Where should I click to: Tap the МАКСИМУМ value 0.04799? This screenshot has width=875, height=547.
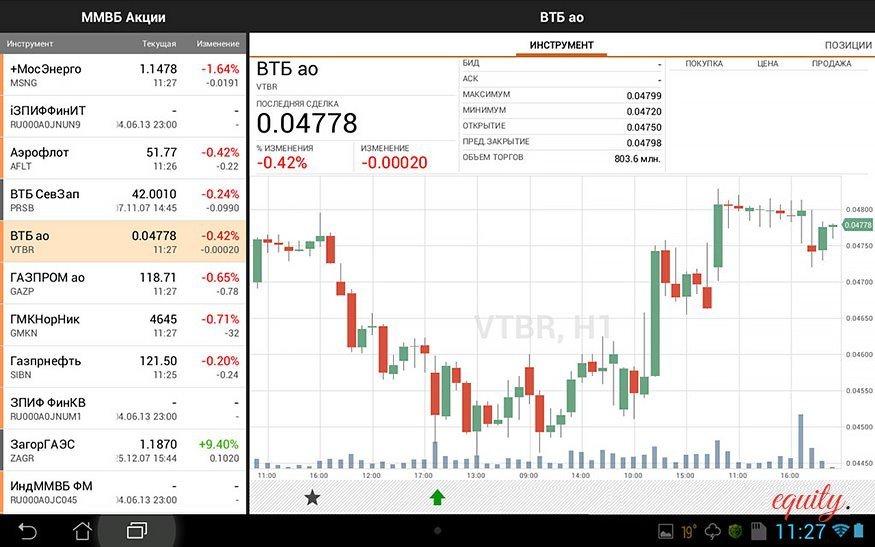pos(644,96)
